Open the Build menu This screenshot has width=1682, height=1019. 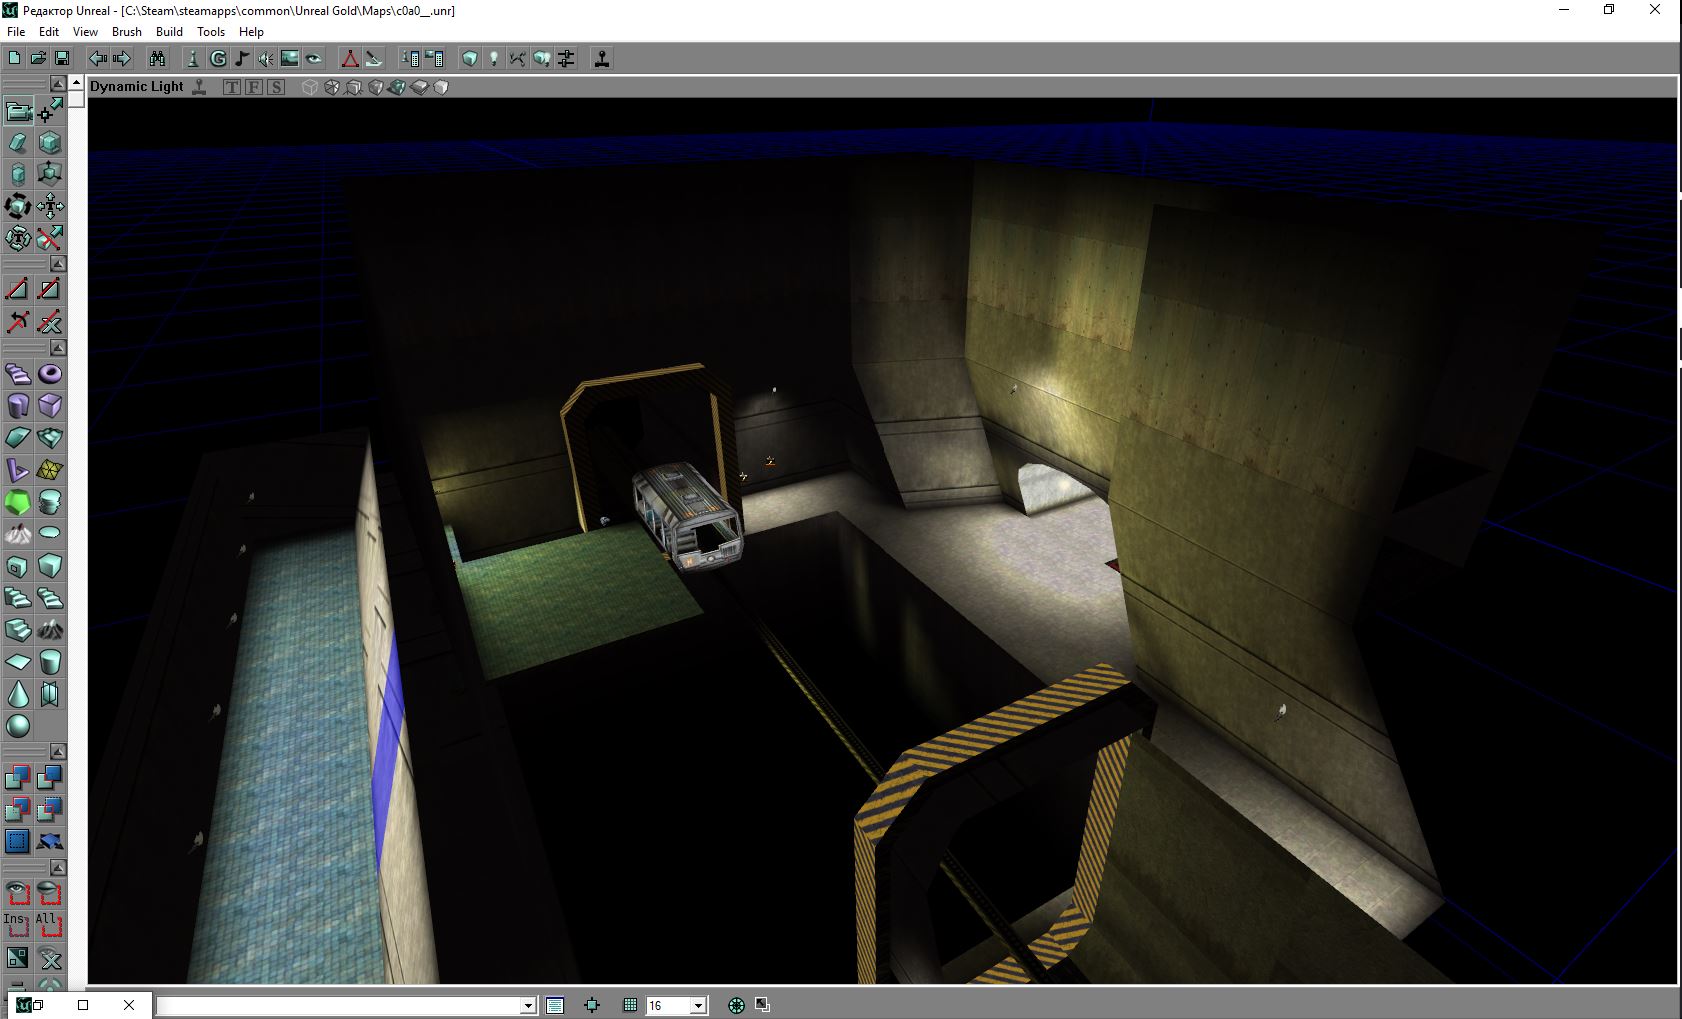click(x=169, y=31)
